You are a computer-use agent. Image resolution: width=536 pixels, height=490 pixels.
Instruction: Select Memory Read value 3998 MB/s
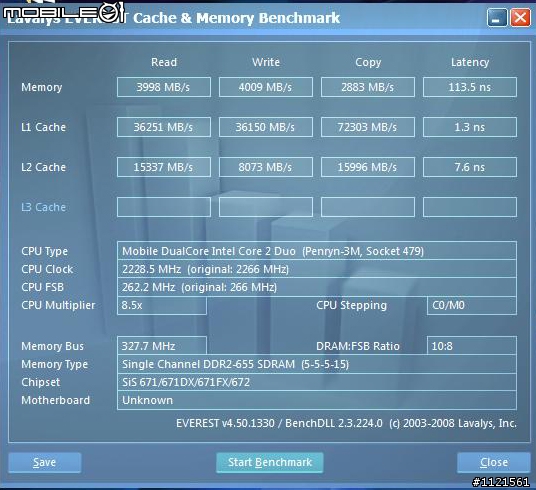point(164,87)
